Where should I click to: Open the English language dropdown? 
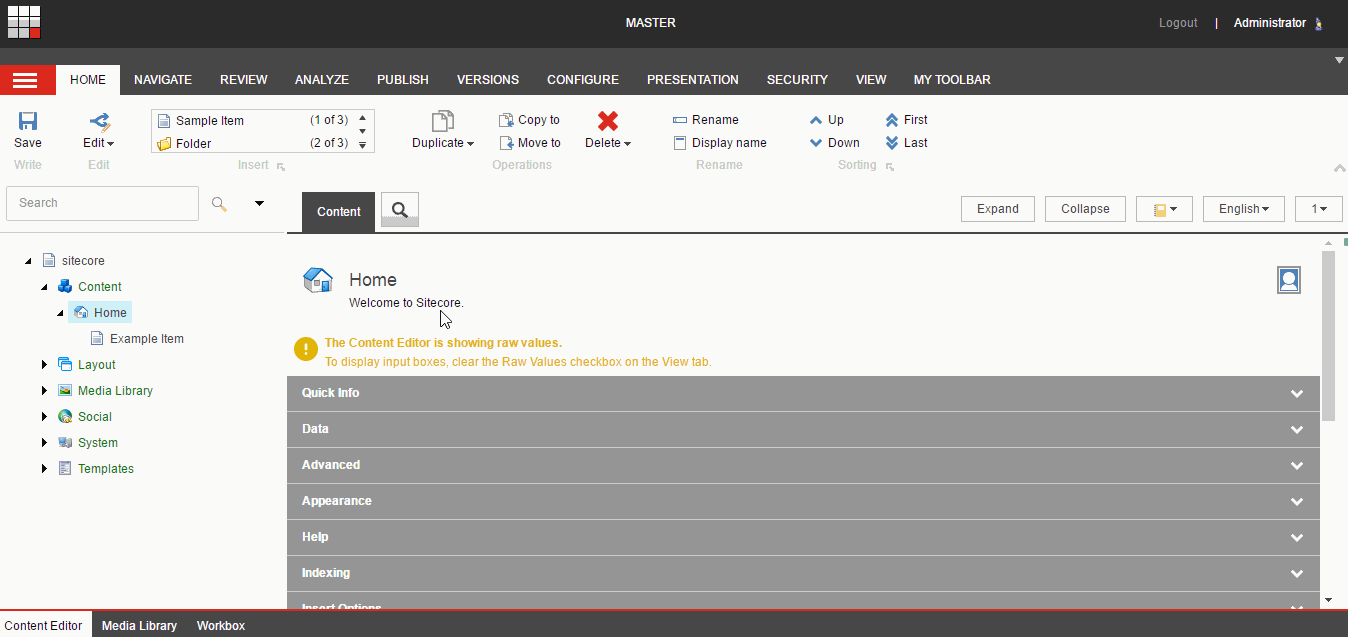point(1244,209)
